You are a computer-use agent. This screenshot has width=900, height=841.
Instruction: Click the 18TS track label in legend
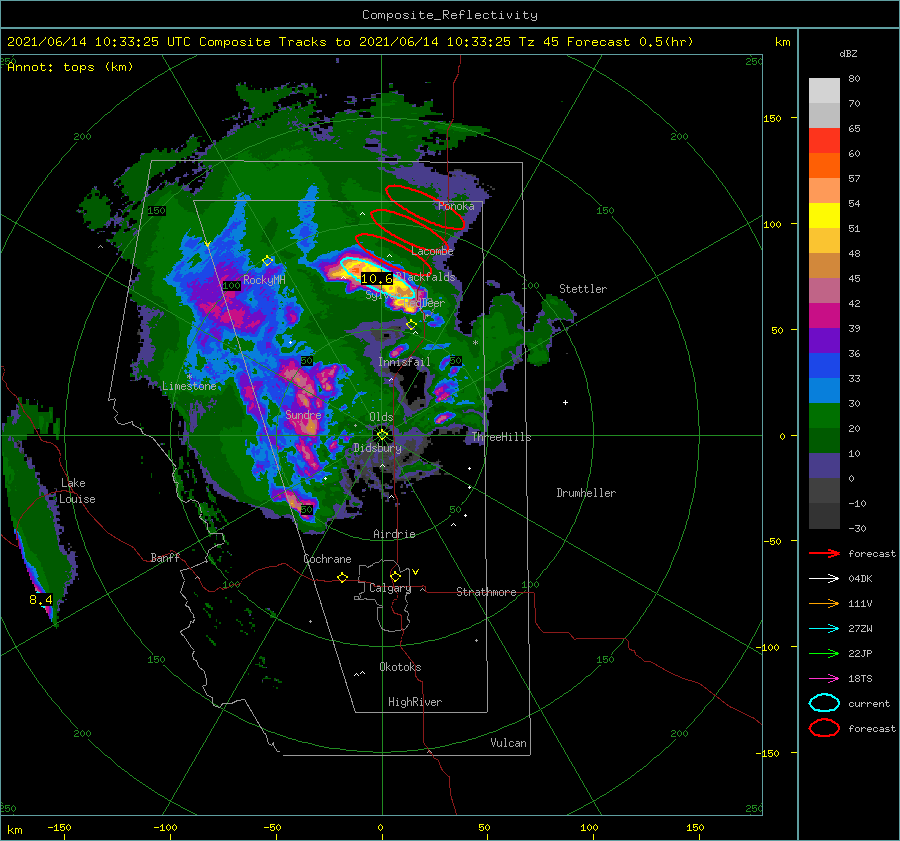[x=860, y=679]
